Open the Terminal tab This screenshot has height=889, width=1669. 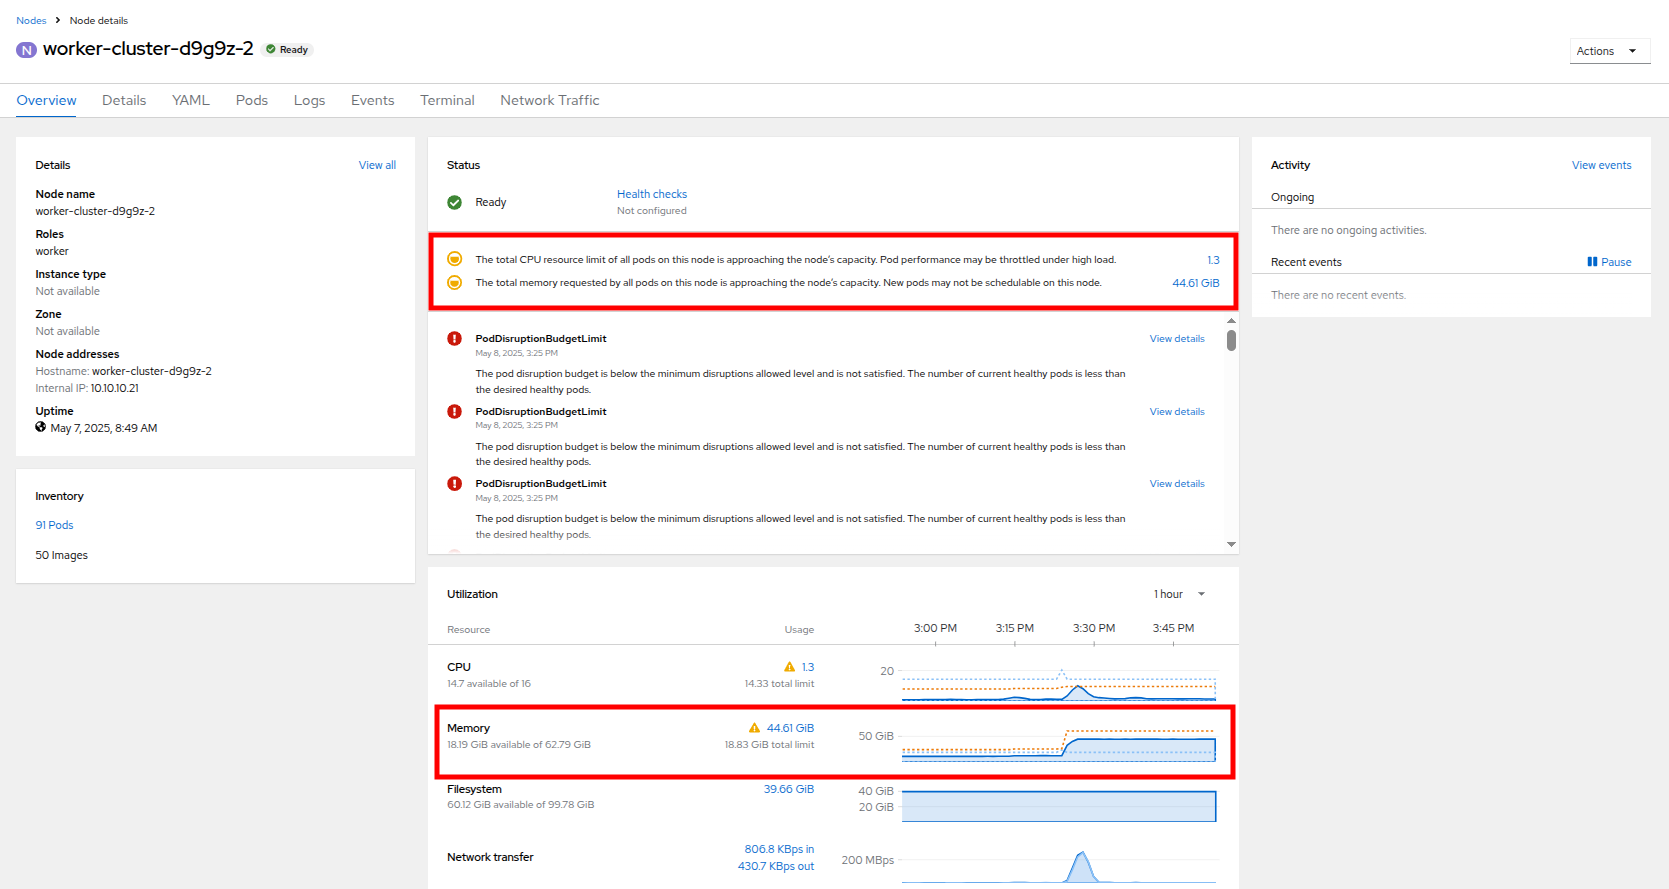(x=447, y=100)
